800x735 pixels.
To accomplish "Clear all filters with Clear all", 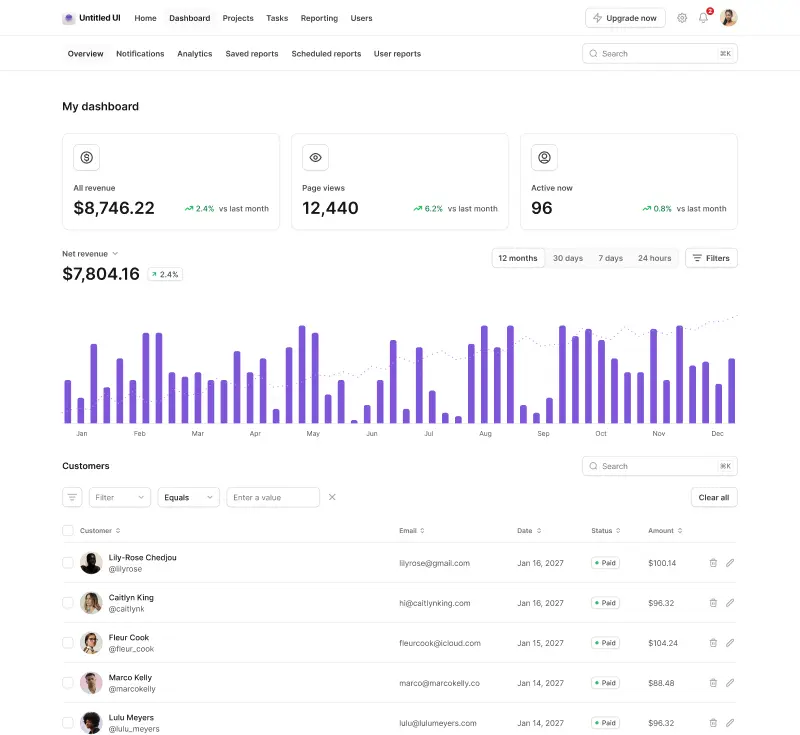I will click(713, 497).
